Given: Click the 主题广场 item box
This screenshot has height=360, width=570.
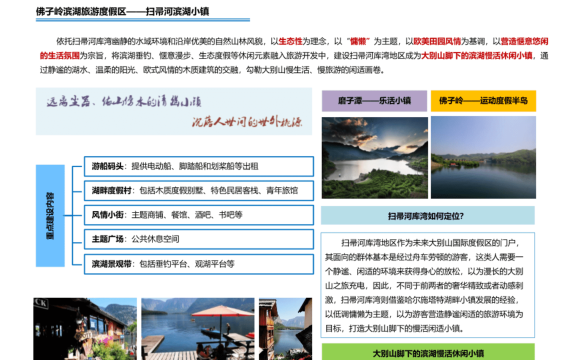Looking at the screenshot, I should 199,239.
